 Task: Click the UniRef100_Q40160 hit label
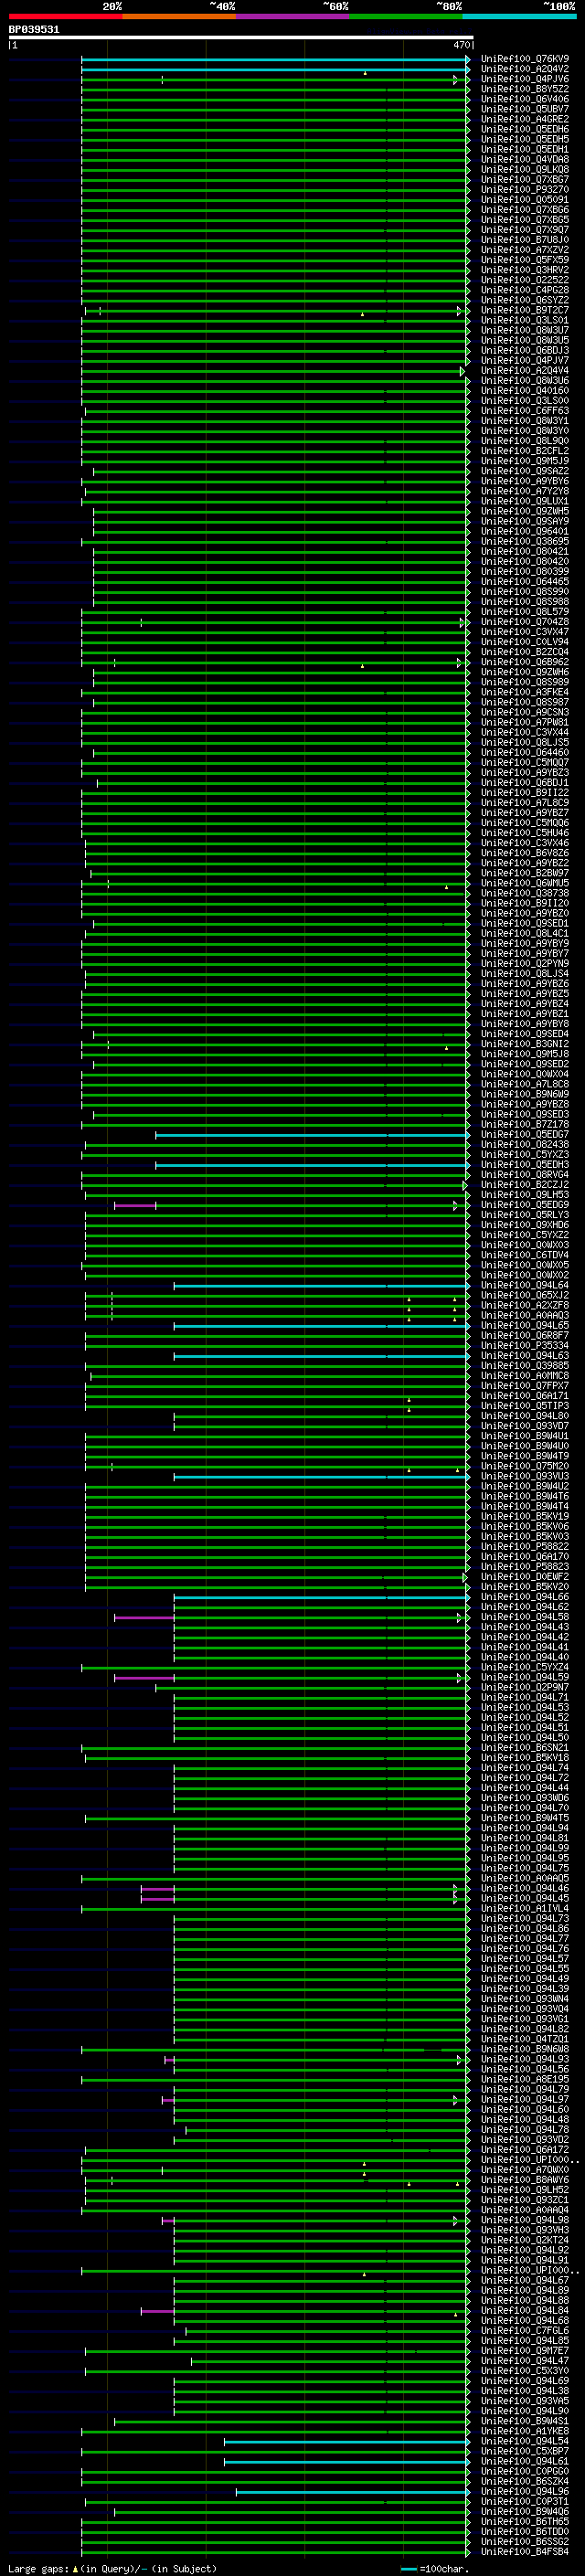(525, 391)
